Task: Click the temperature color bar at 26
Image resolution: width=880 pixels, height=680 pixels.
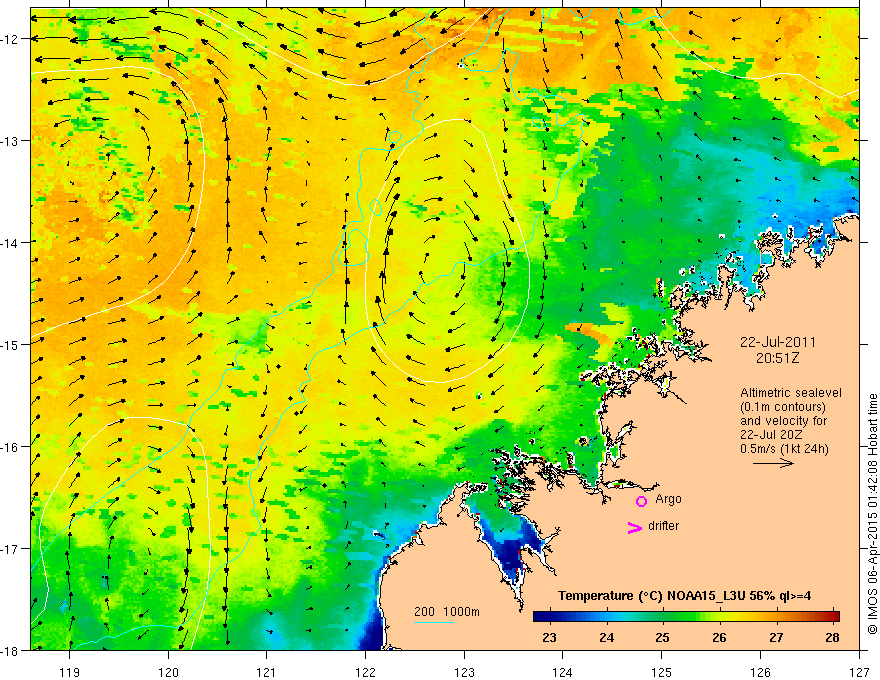Action: tap(719, 616)
